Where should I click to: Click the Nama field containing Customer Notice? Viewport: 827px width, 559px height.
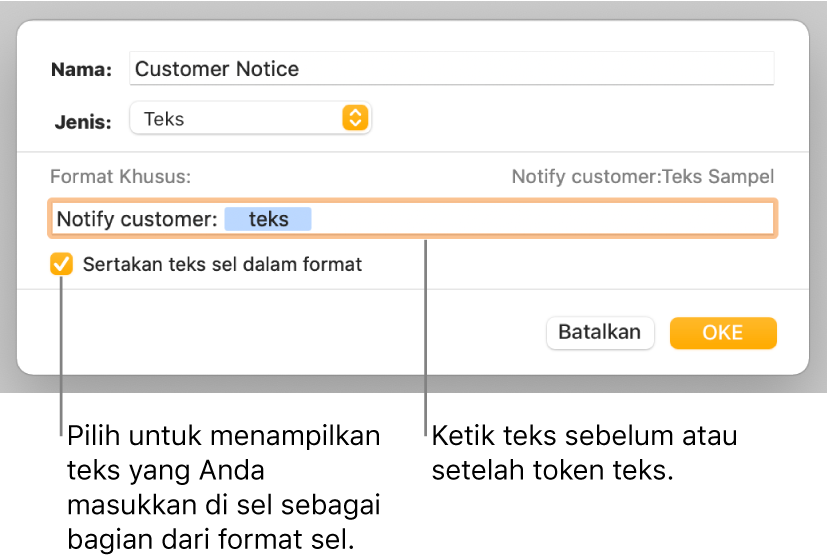click(x=451, y=69)
